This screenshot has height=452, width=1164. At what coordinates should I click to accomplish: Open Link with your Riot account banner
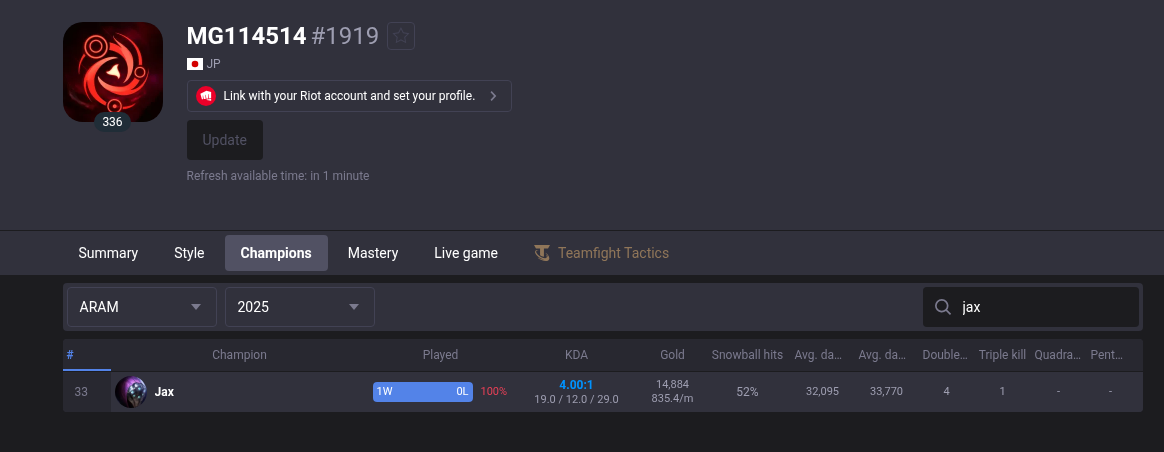[x=349, y=96]
